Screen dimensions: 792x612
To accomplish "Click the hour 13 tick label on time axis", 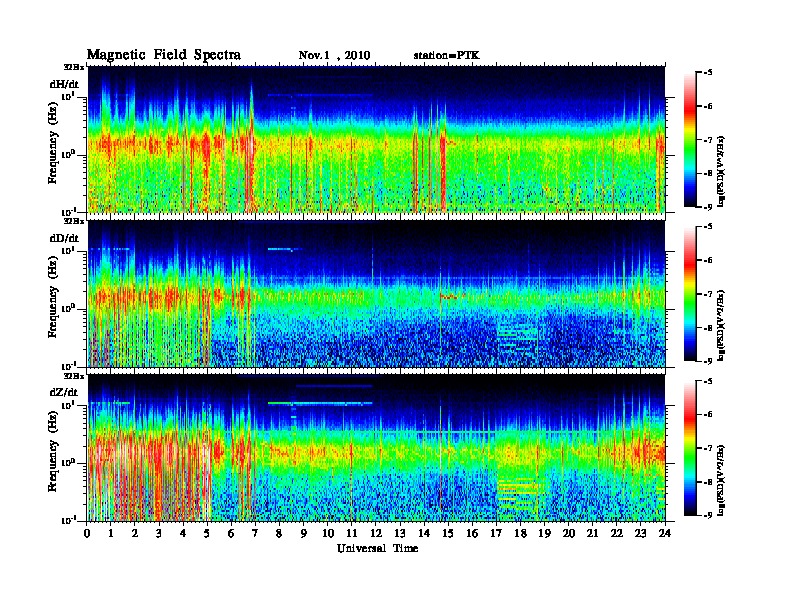I will [400, 534].
